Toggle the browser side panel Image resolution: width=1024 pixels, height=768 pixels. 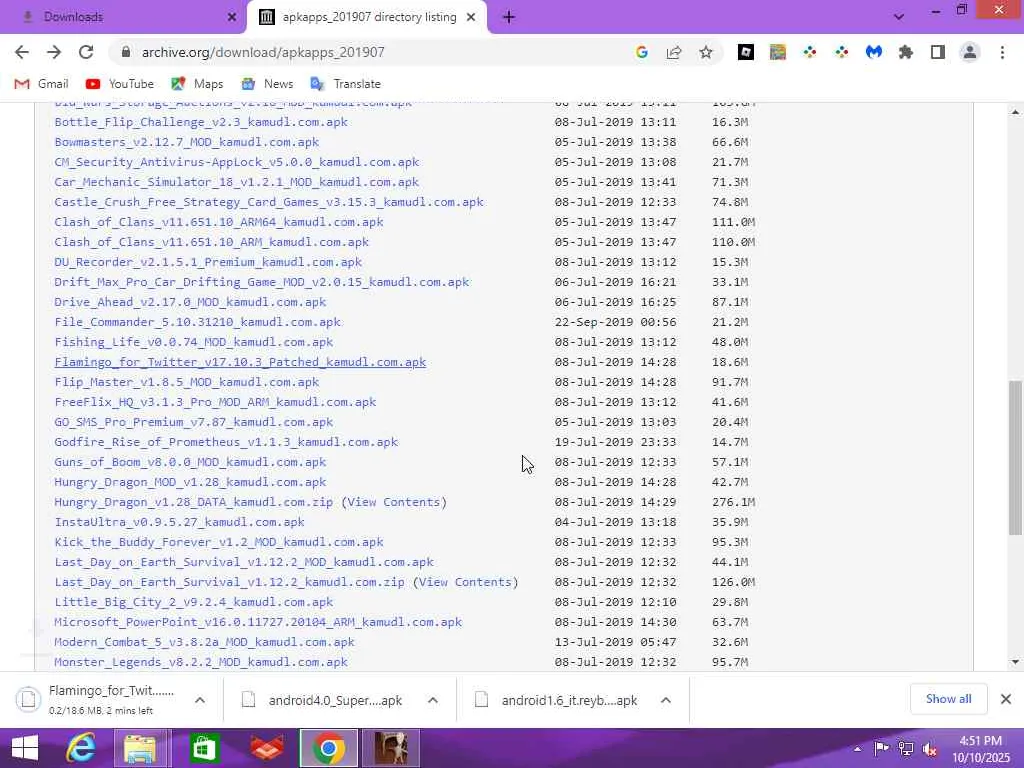938,52
